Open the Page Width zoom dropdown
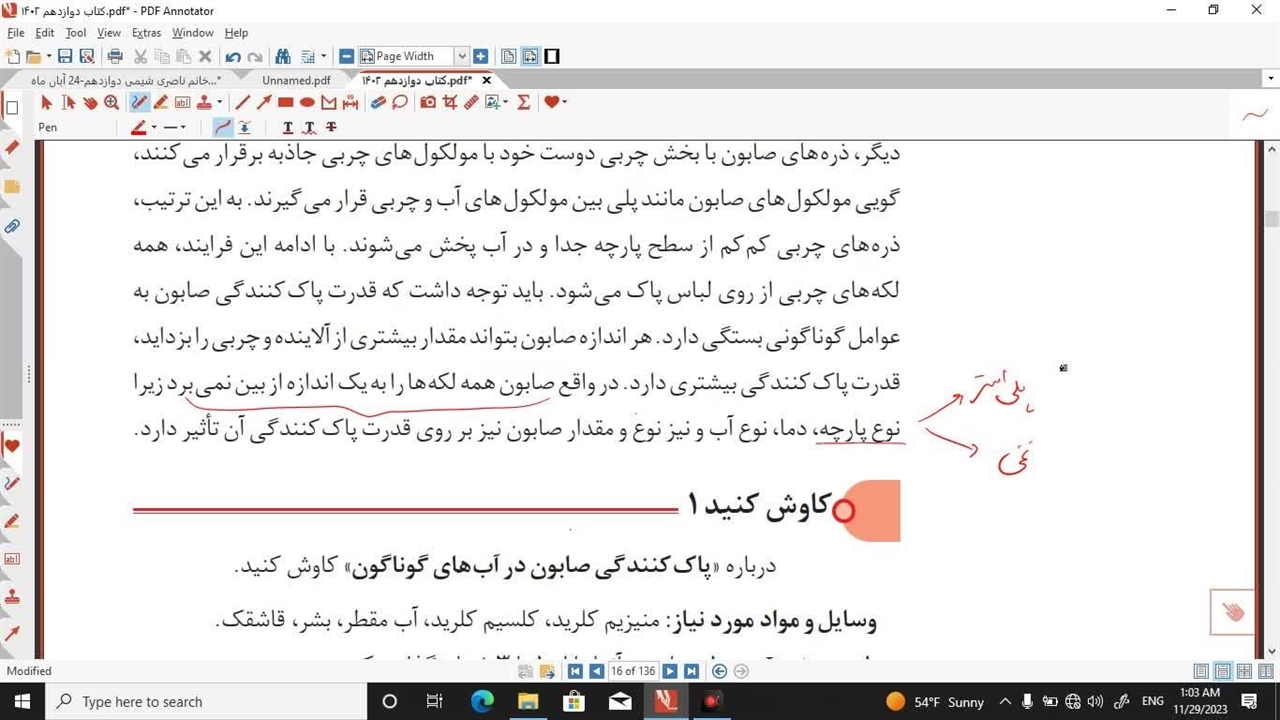1280x720 pixels. (x=461, y=56)
